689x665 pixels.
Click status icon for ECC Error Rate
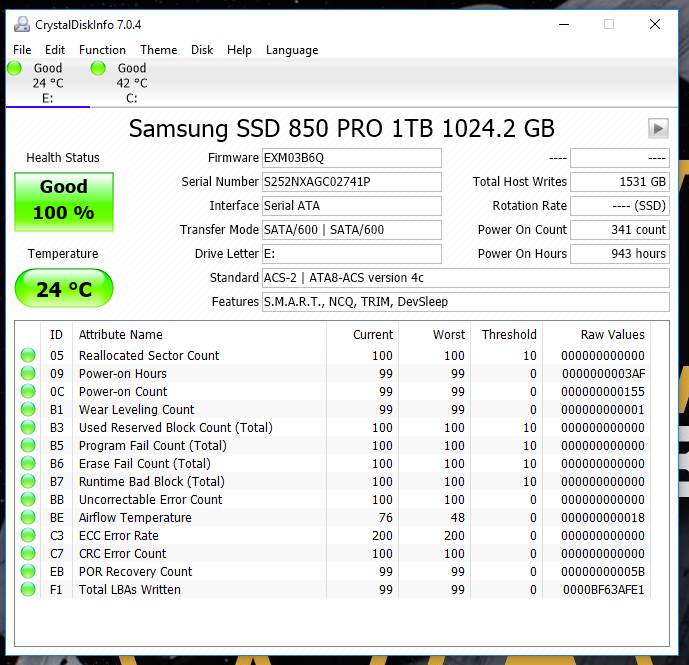(28, 535)
